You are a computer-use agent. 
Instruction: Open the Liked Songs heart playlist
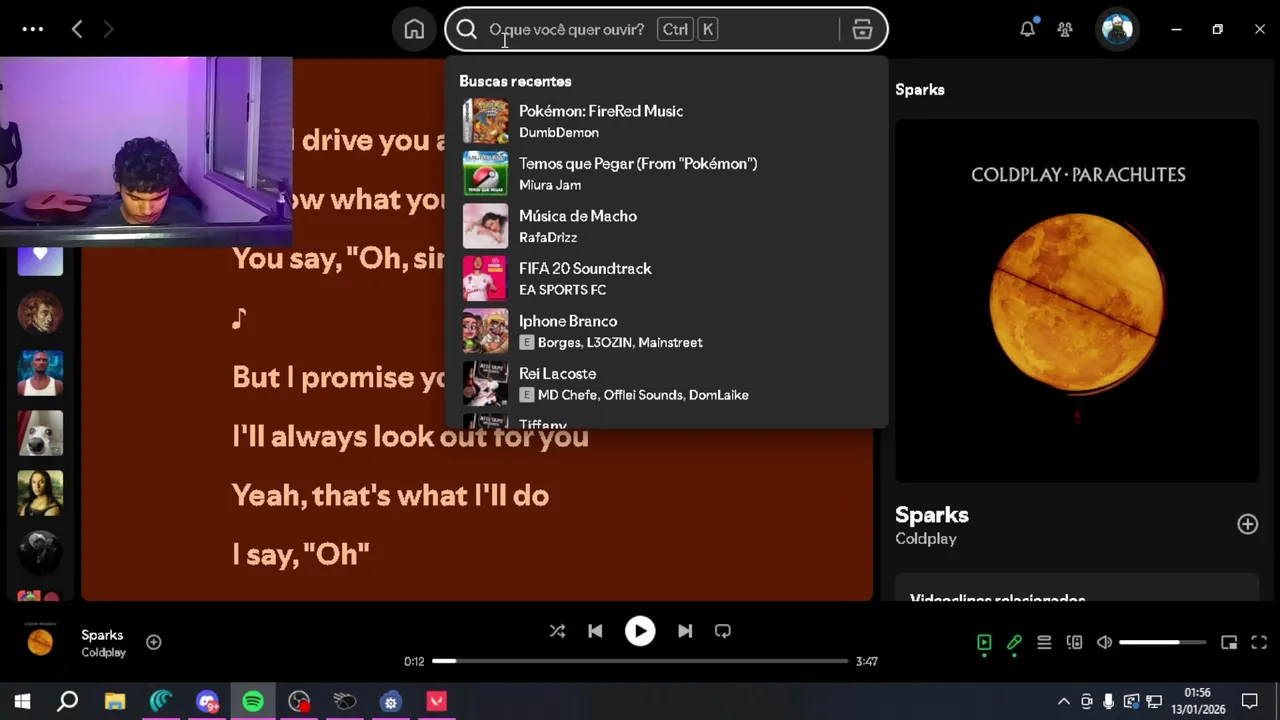click(x=40, y=258)
